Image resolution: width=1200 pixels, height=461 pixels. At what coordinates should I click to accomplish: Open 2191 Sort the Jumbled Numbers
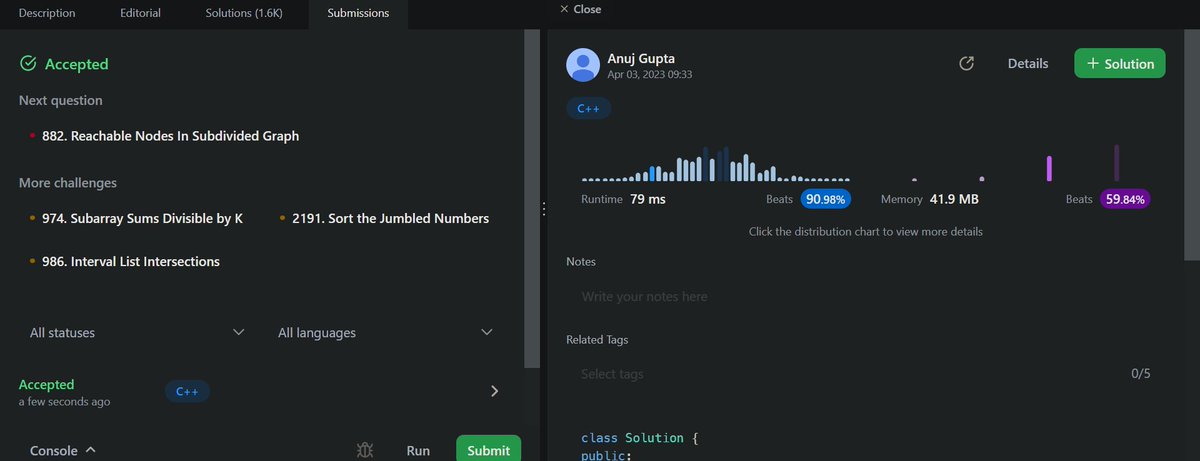[x=390, y=218]
